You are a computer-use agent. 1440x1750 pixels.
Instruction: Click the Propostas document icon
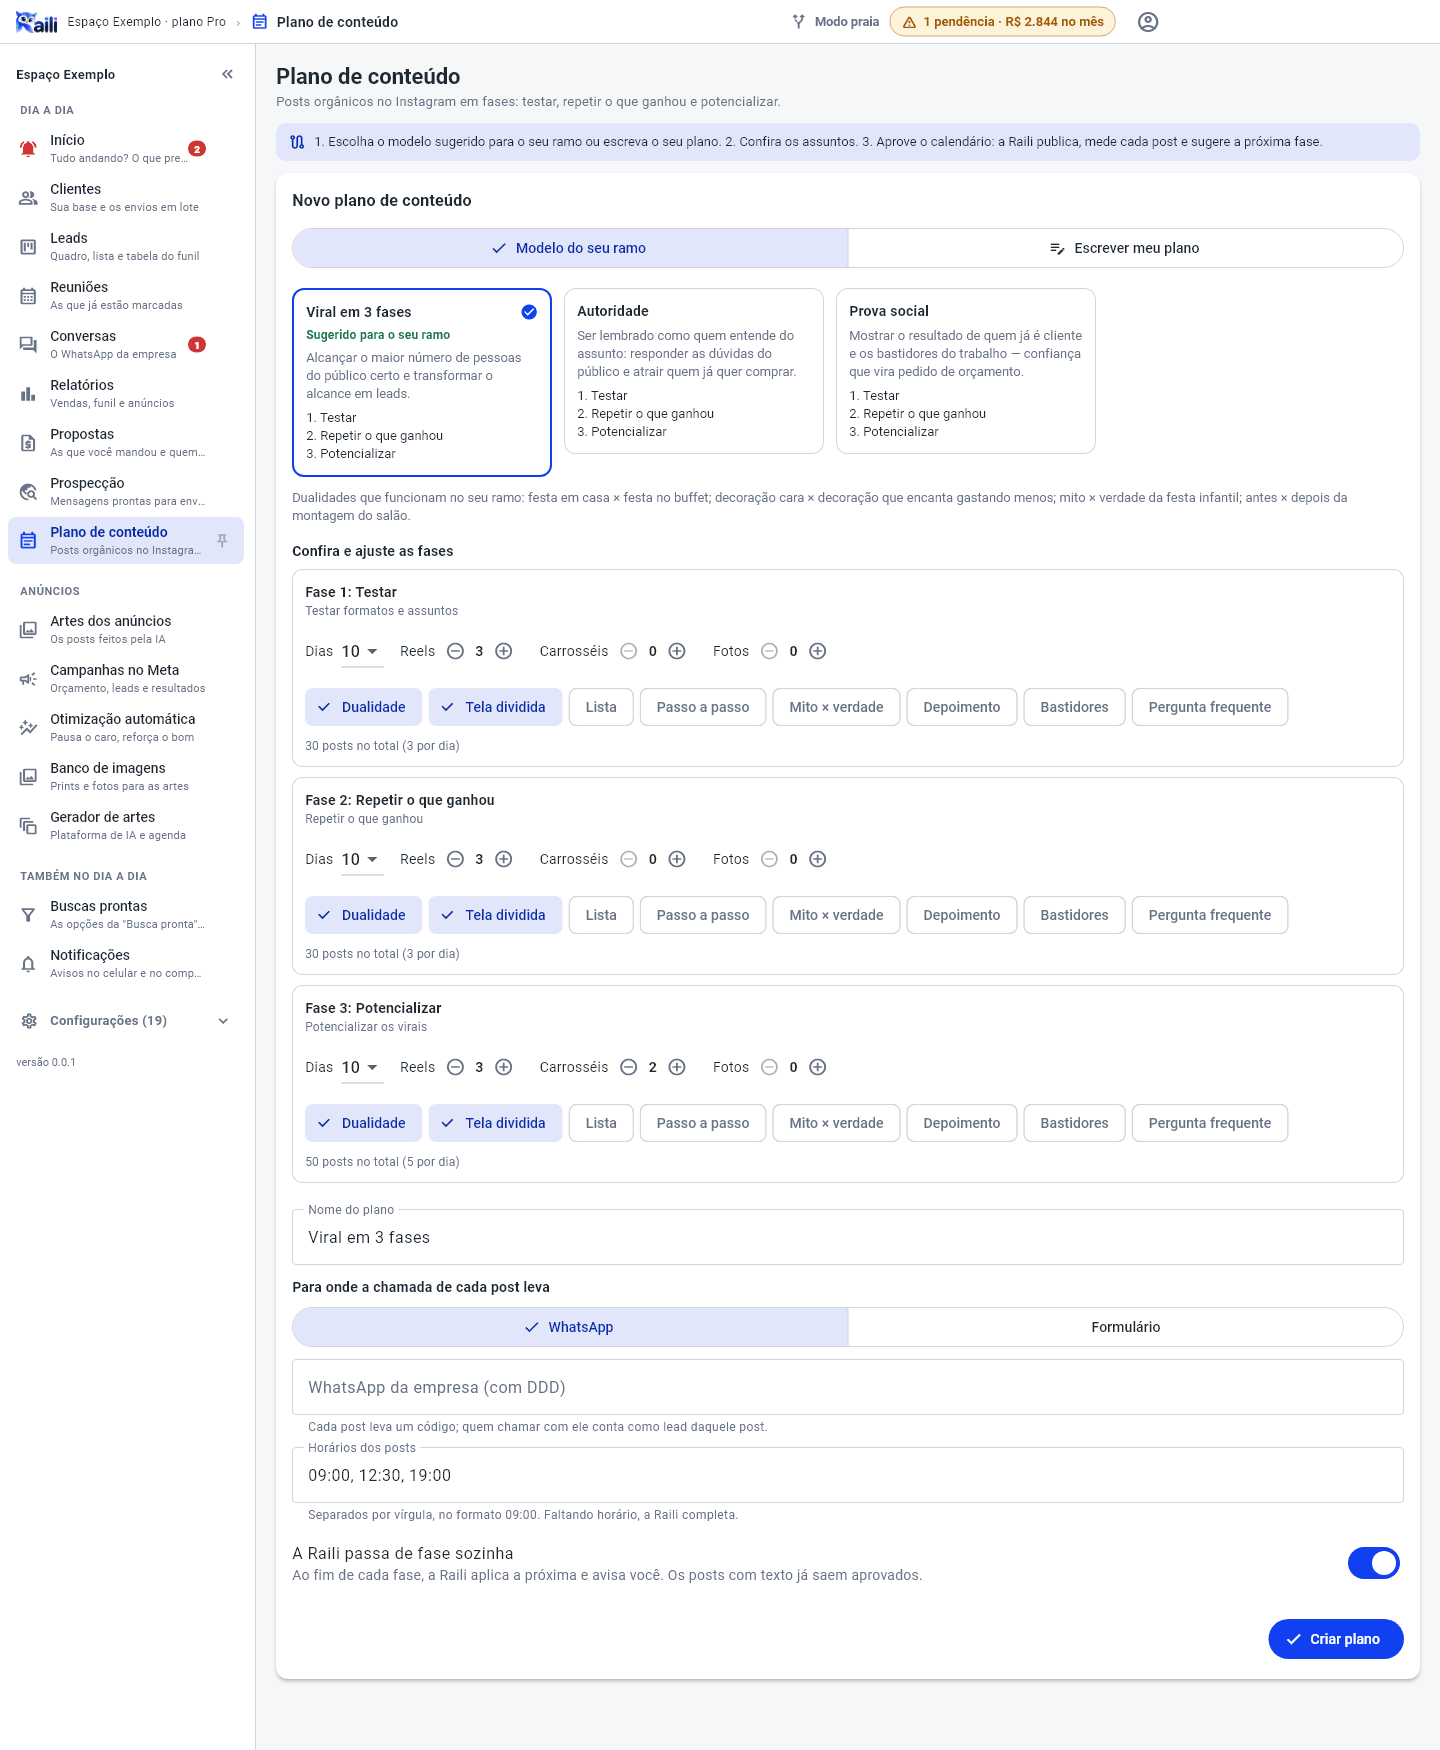point(28,443)
